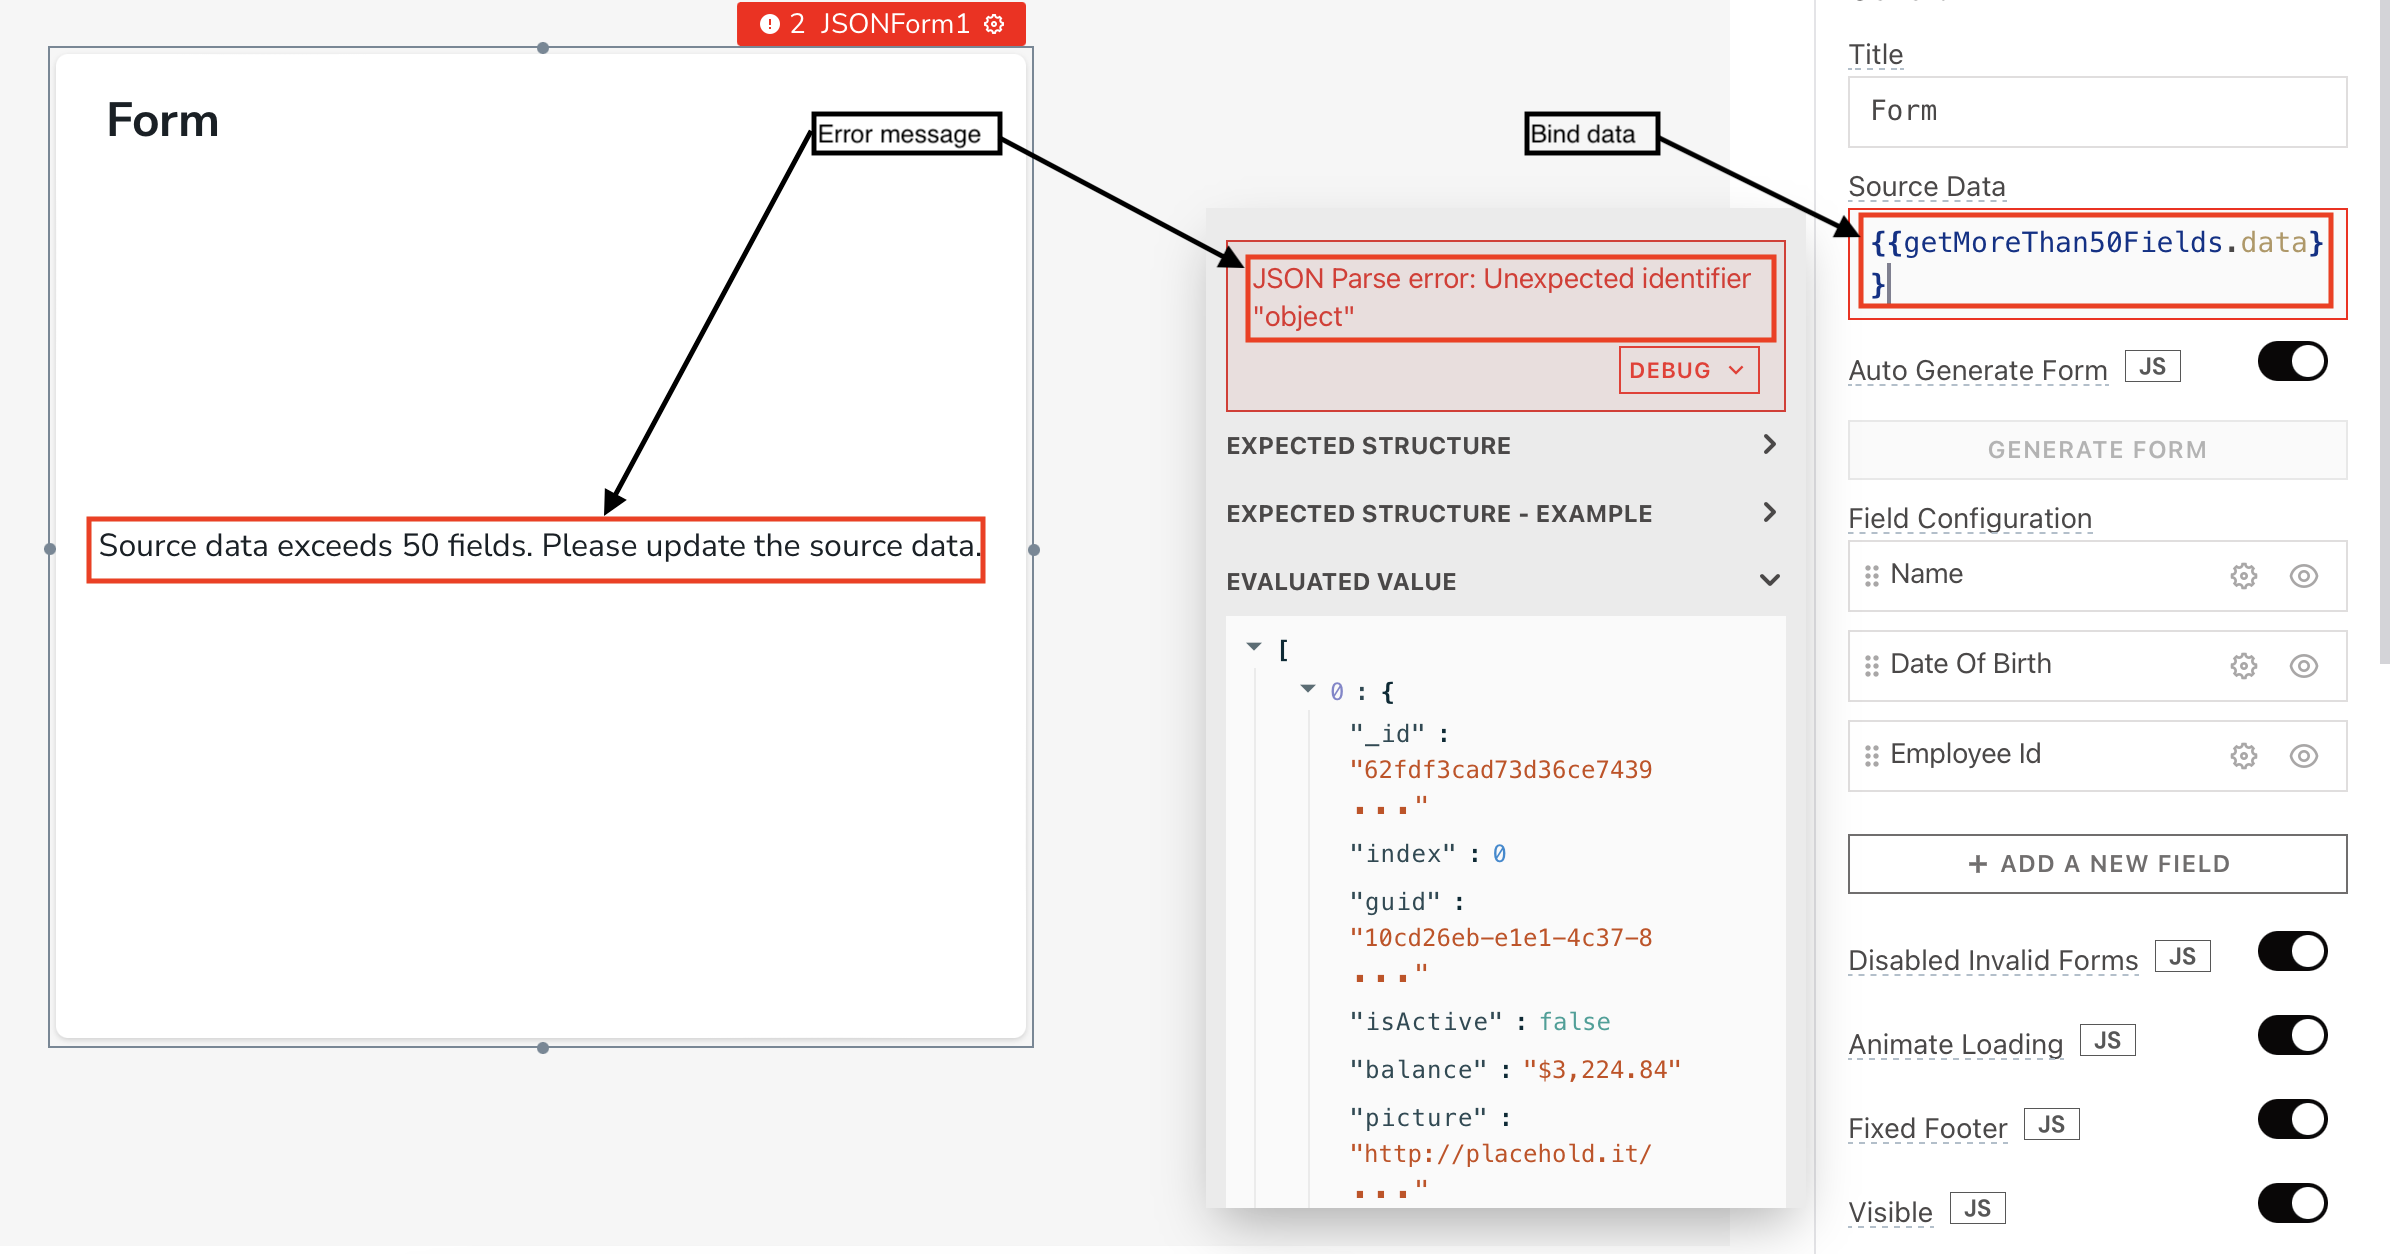Disable the Animate Loading switch
This screenshot has height=1254, width=2390.
pyautogui.click(x=2292, y=1036)
